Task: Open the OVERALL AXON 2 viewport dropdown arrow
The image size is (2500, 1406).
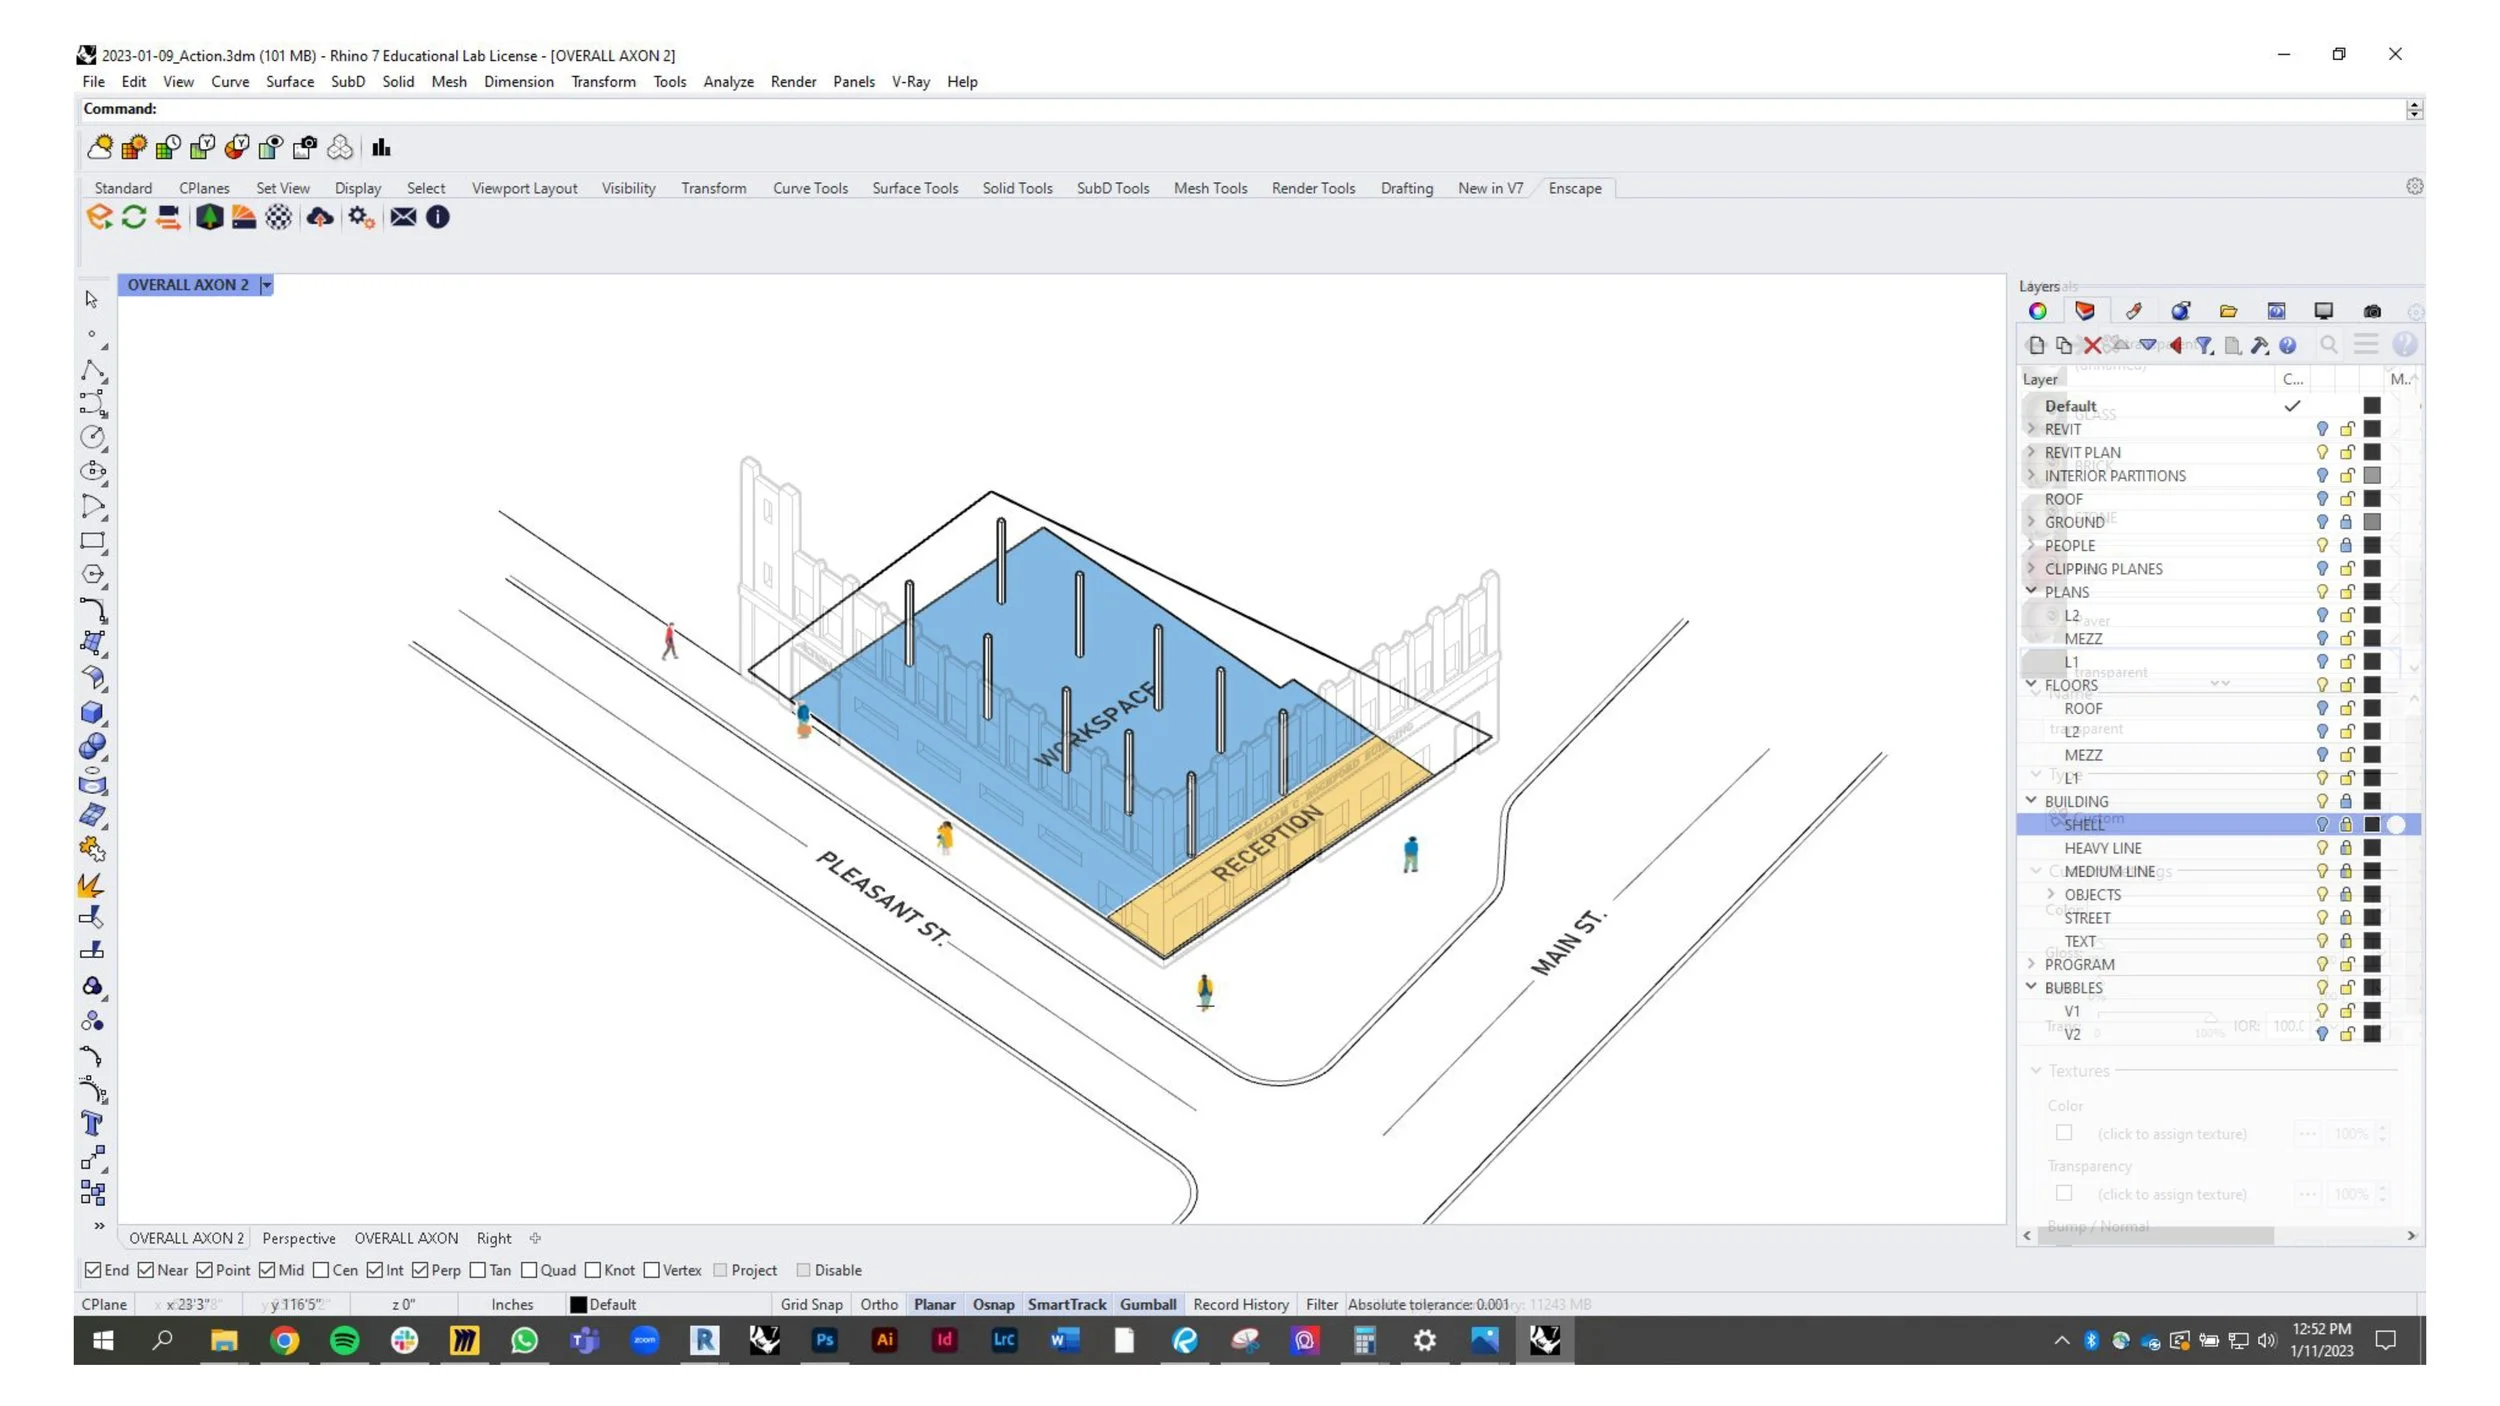Action: 266,285
